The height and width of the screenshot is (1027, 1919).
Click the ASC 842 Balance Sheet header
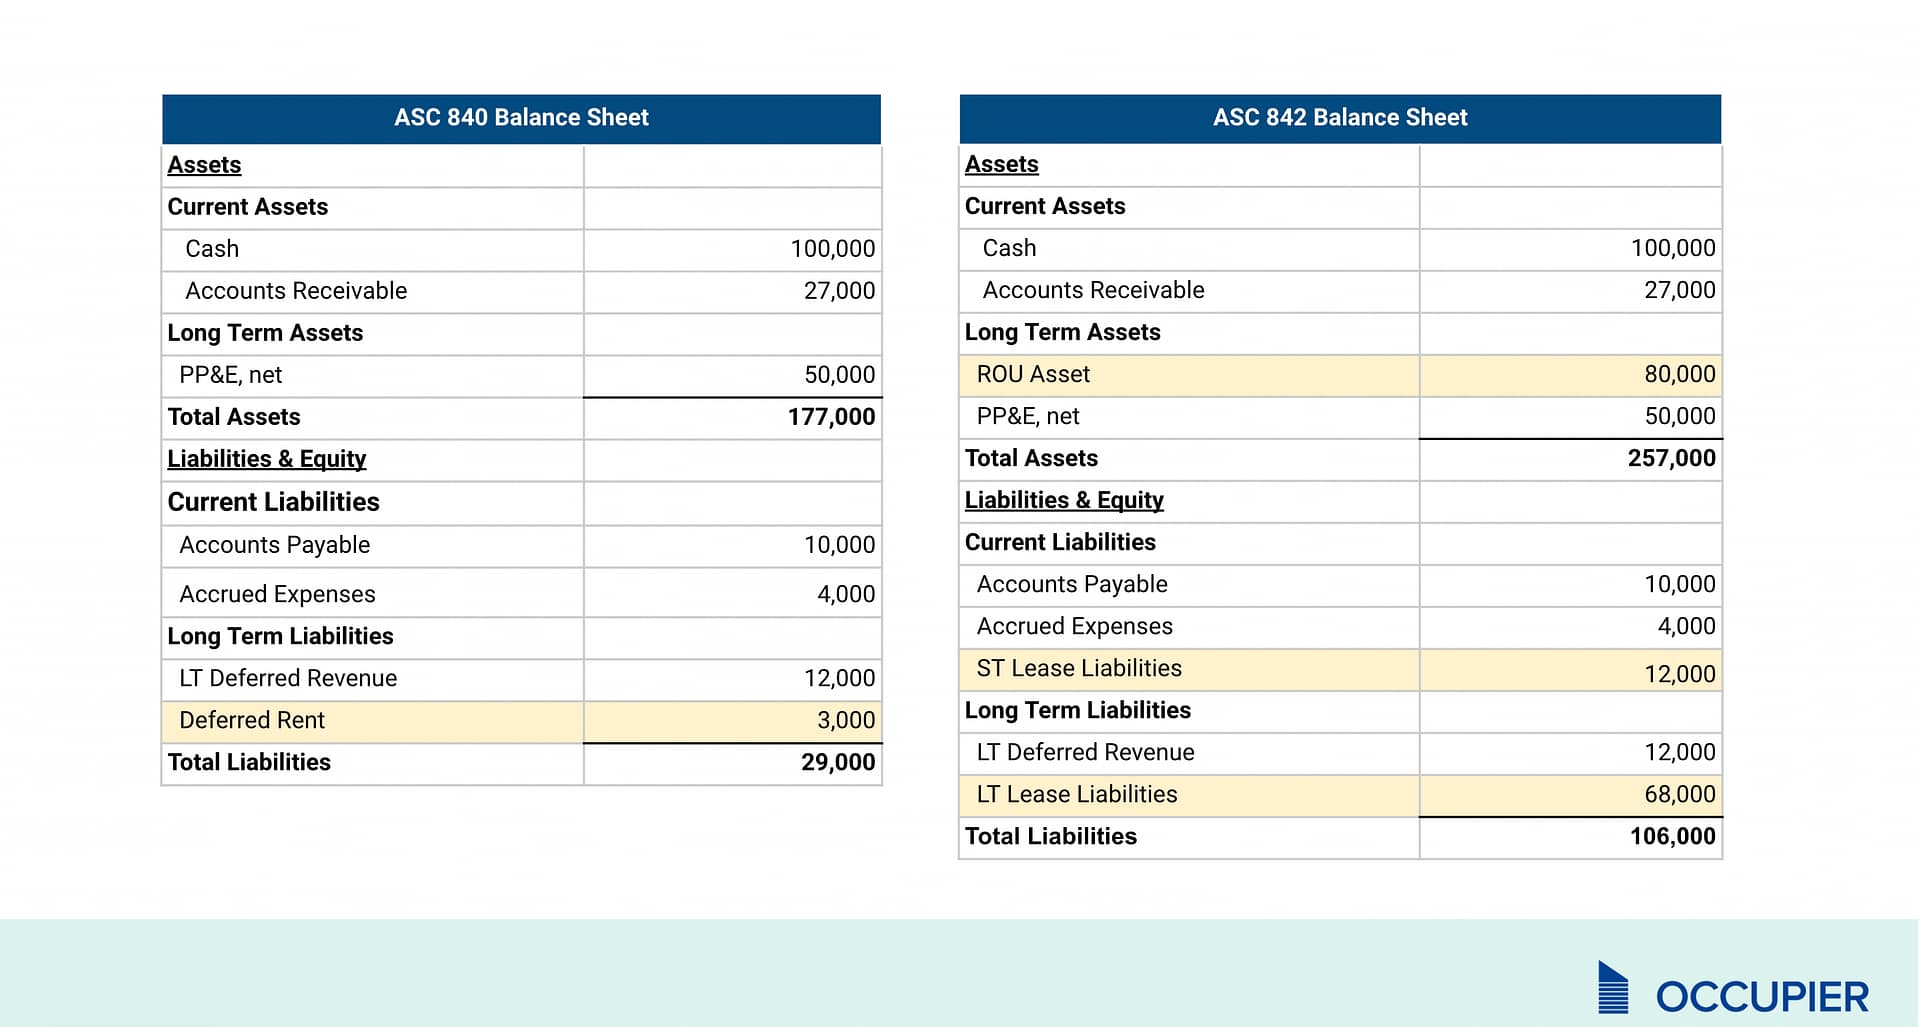coord(1340,117)
